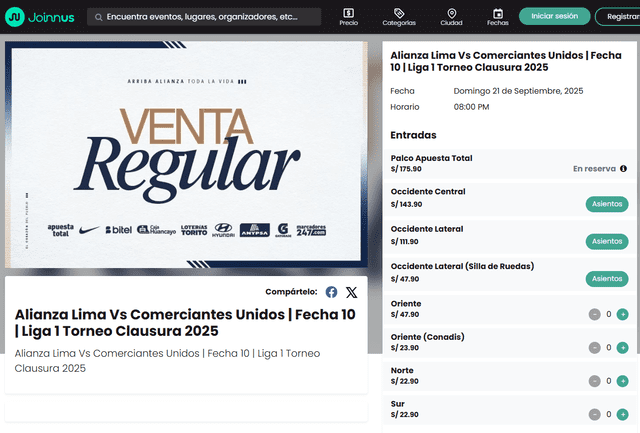640x433 pixels.
Task: Decrease Oriente (Conadis) ticket quantity
Action: point(594,348)
